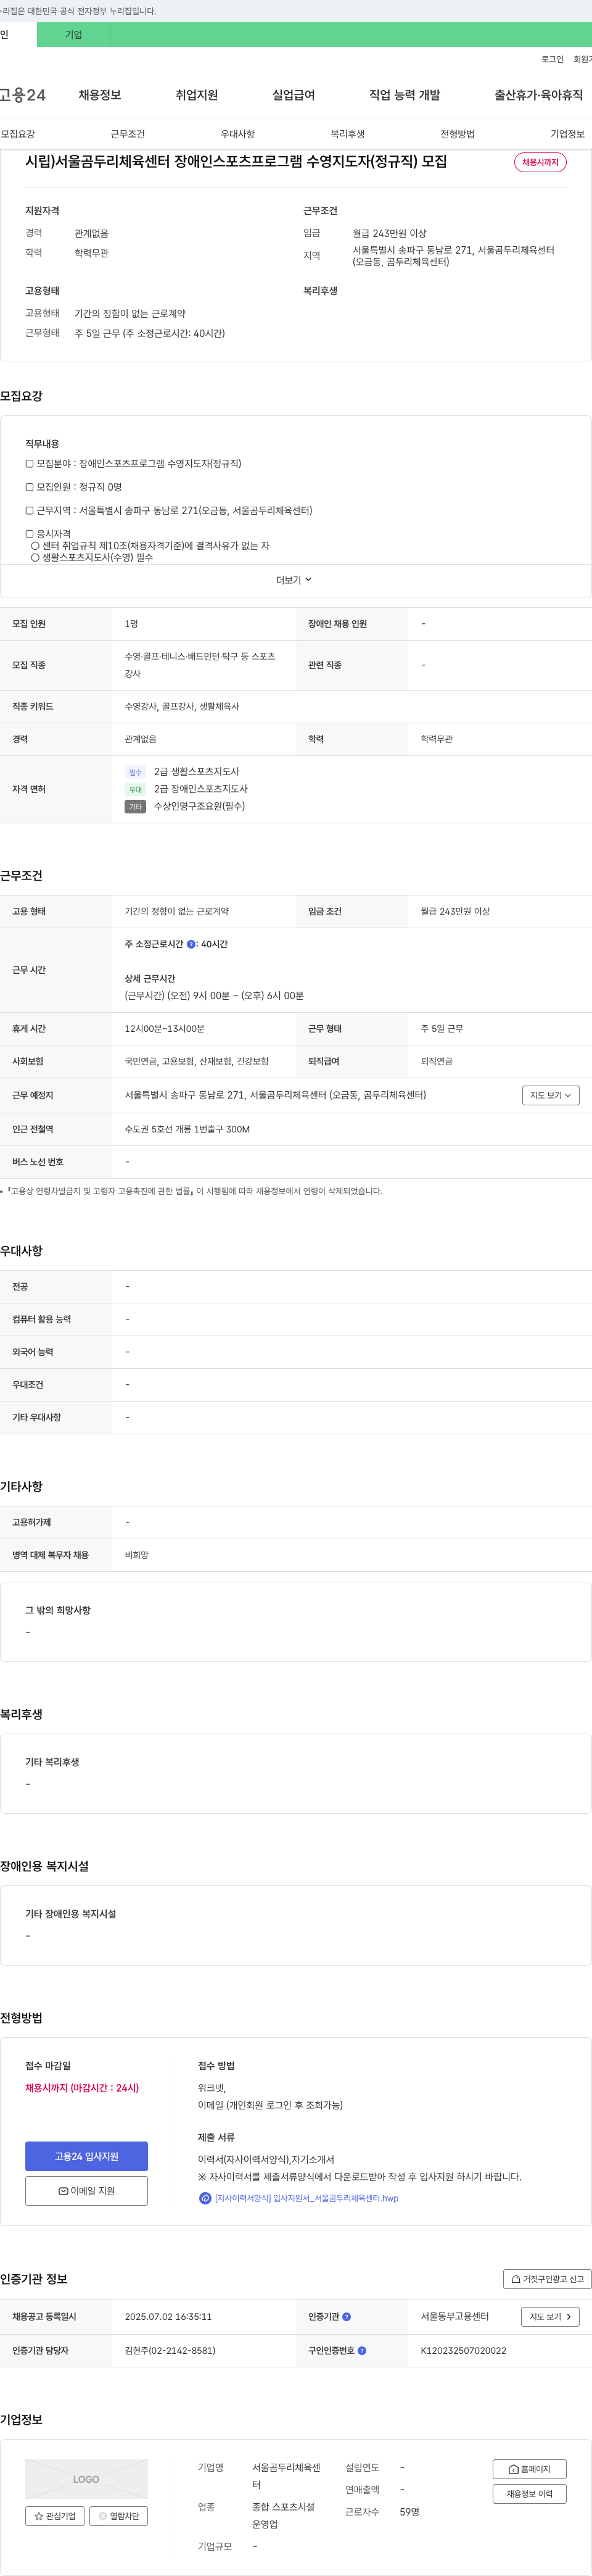Jump to the 우대사항 section tab
This screenshot has width=592, height=2576.
(238, 134)
